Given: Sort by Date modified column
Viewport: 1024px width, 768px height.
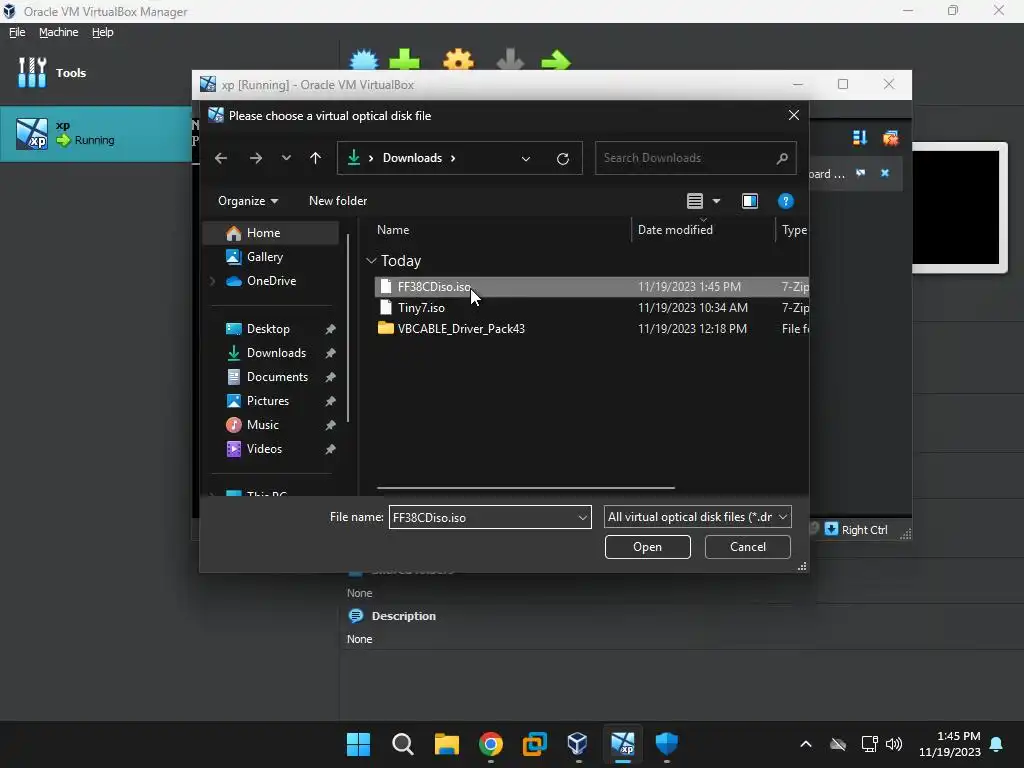Looking at the screenshot, I should 675,230.
